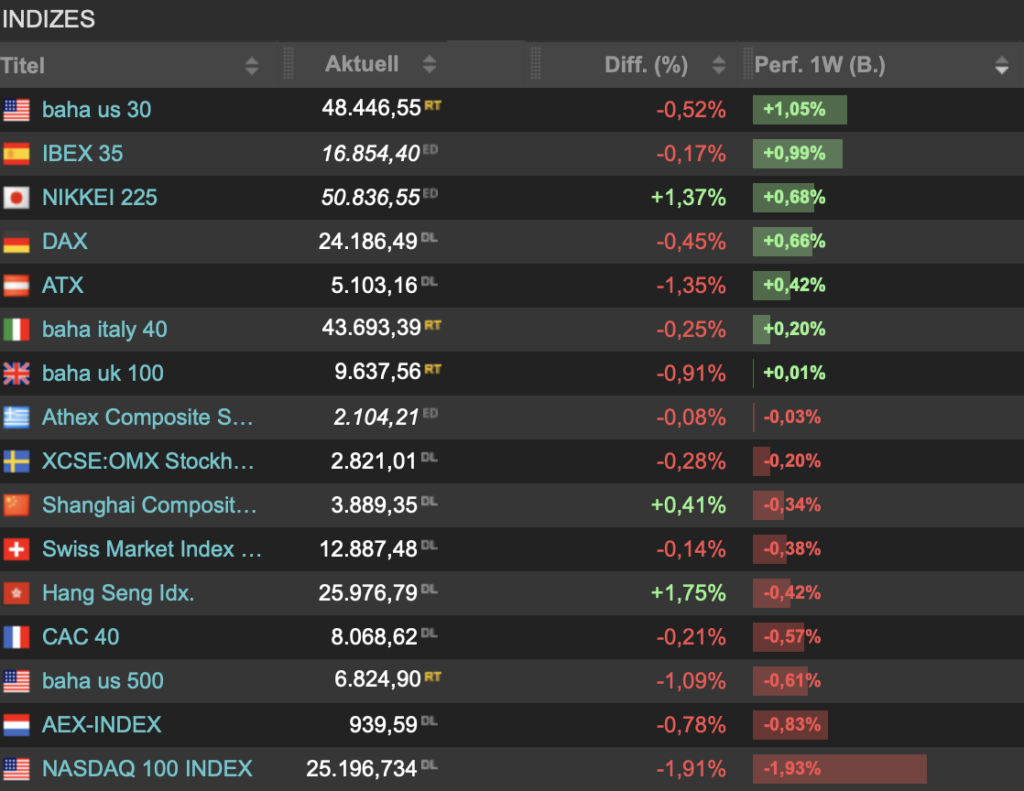This screenshot has height=791, width=1024.
Task: Click the green performance bar for baha us 30
Action: (798, 110)
